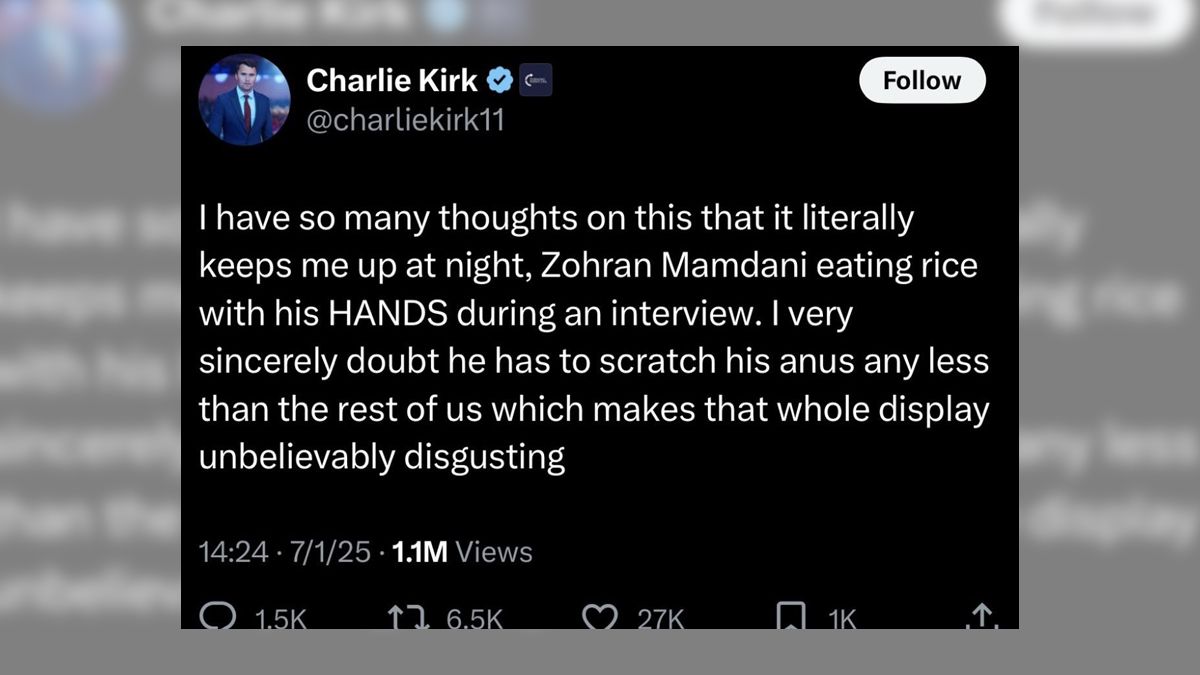Click the 1K bookmarks count
The image size is (1200, 675).
(x=842, y=620)
